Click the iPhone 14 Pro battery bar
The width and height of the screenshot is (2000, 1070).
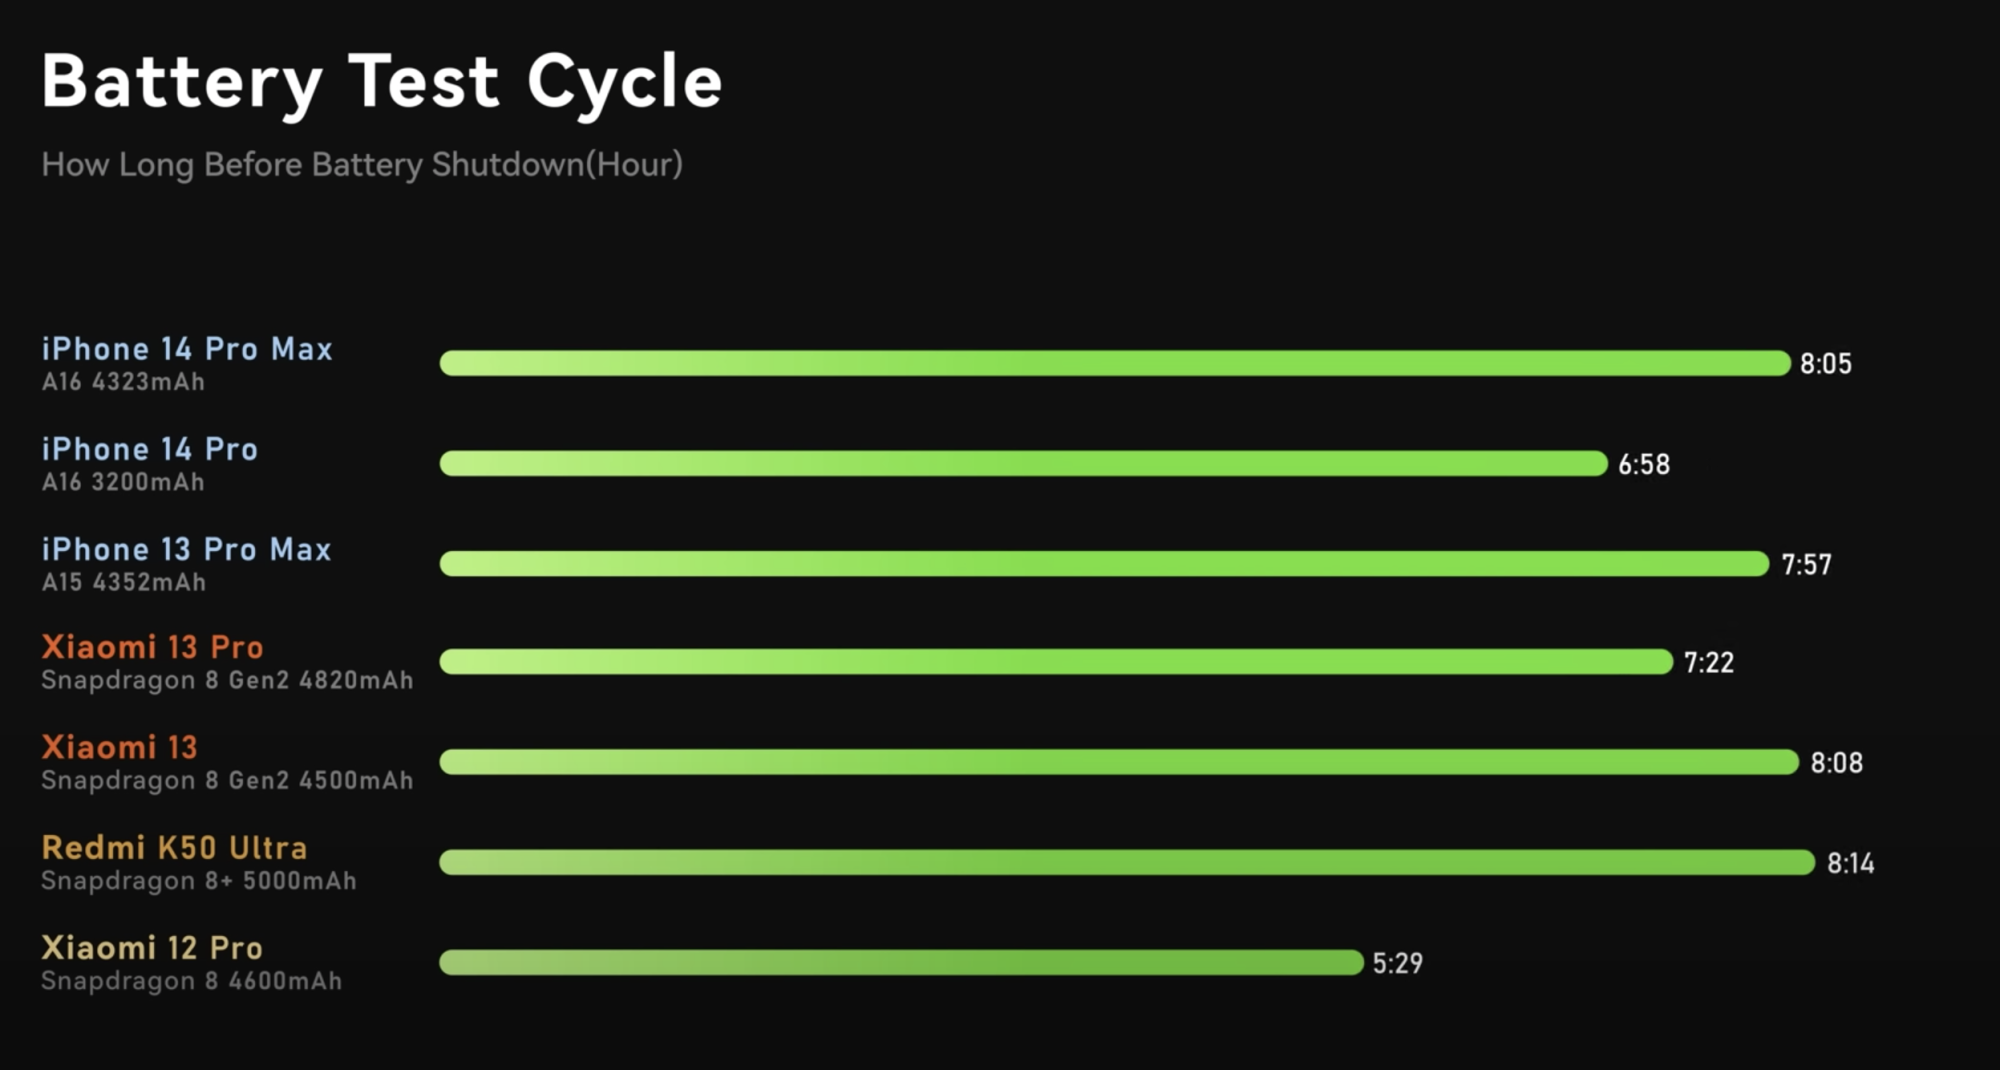[x=1023, y=463]
